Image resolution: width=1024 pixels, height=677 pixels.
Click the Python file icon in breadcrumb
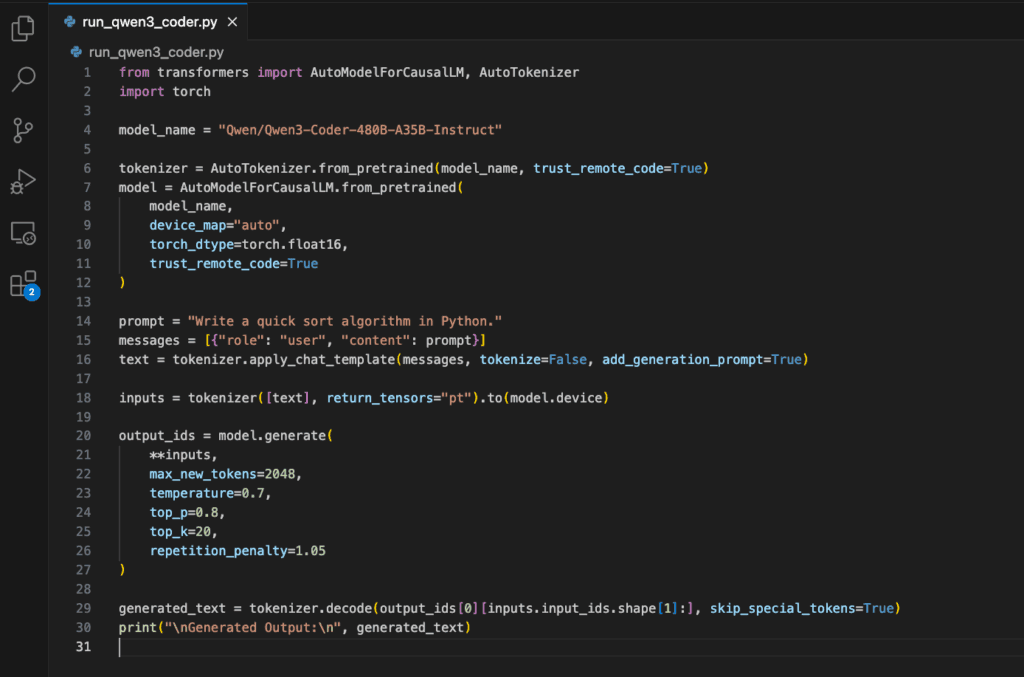[76, 52]
